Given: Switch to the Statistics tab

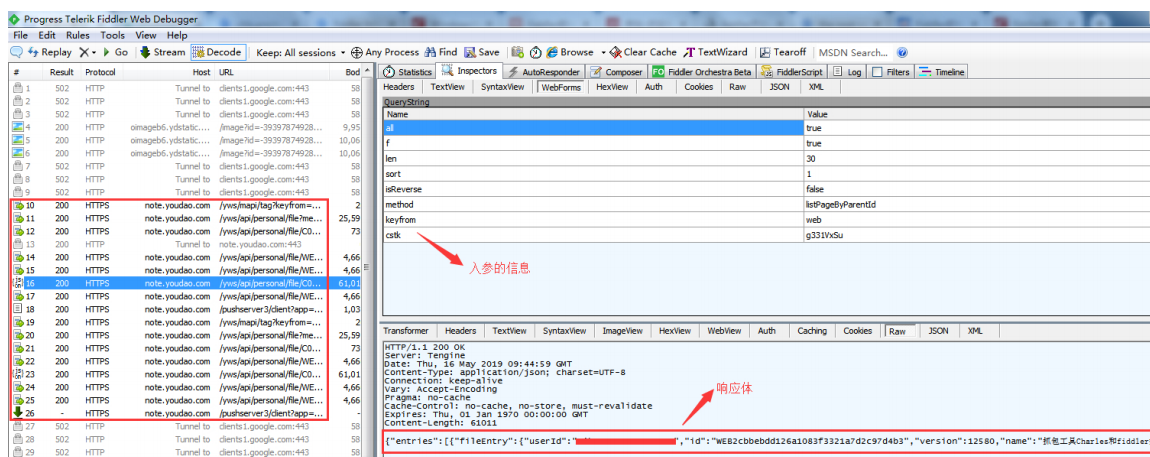Looking at the screenshot, I should pos(408,72).
